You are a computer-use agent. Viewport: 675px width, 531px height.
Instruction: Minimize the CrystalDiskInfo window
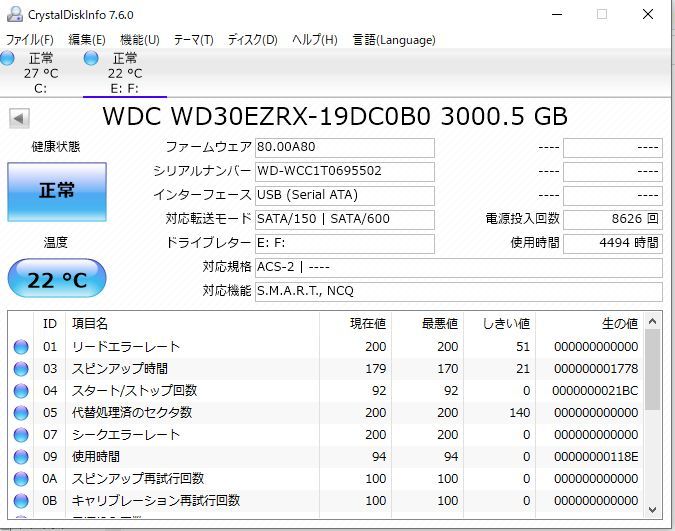557,14
